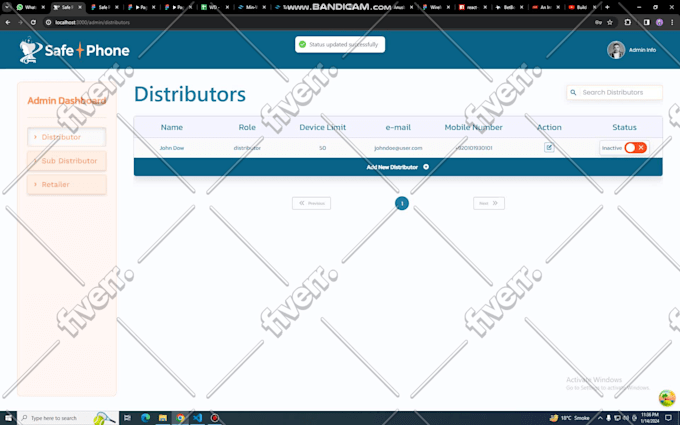This screenshot has width=680, height=425.
Task: Click the Mobile Number column header
Action: tap(474, 127)
